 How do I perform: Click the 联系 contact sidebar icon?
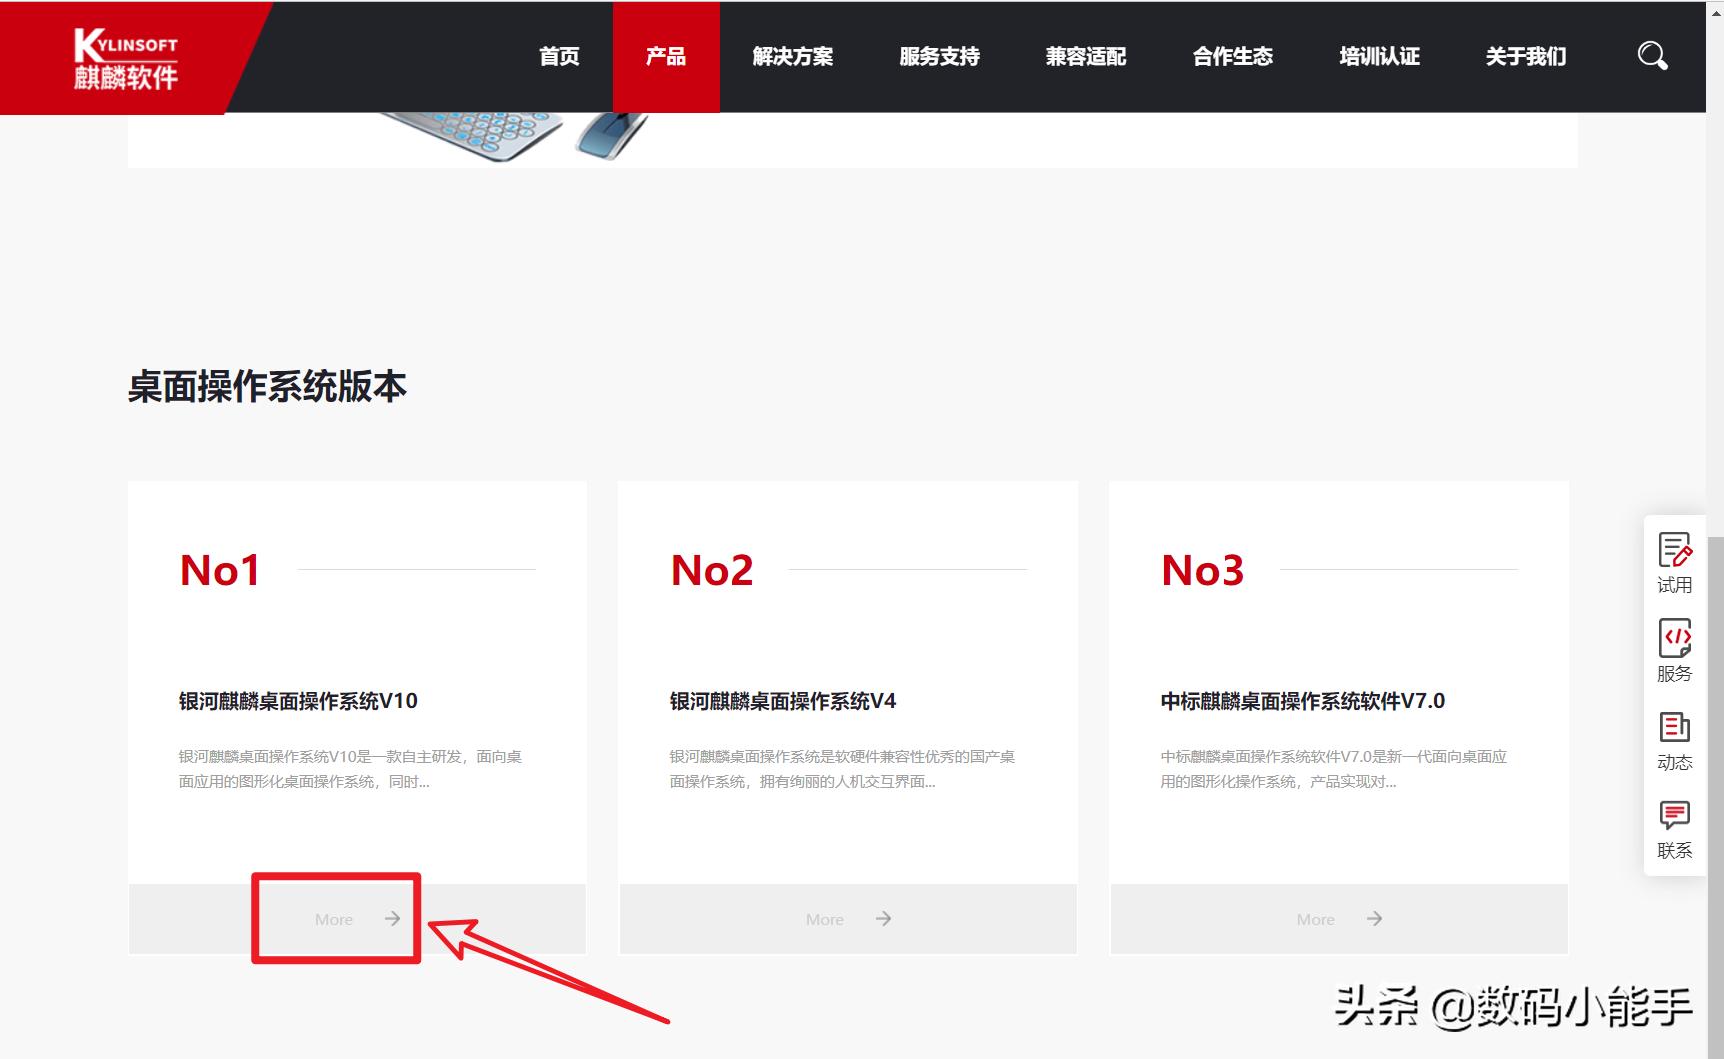pos(1675,826)
